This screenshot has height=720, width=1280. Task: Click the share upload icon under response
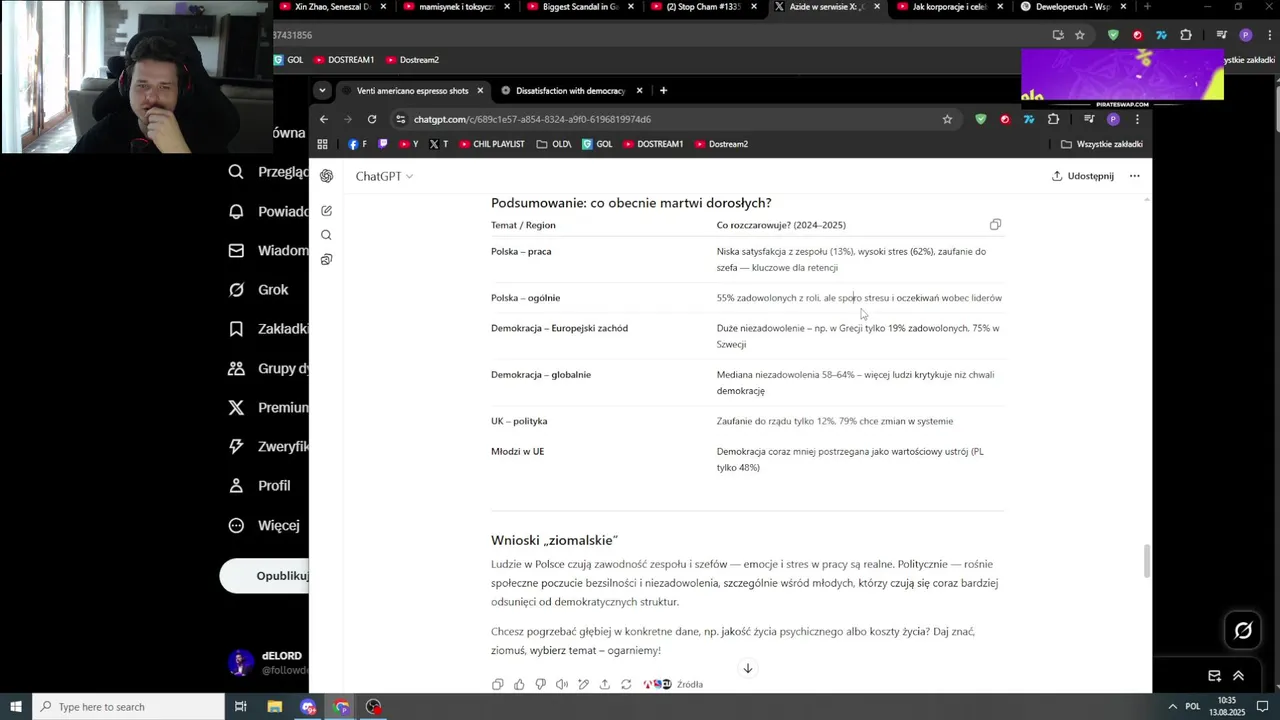click(605, 684)
